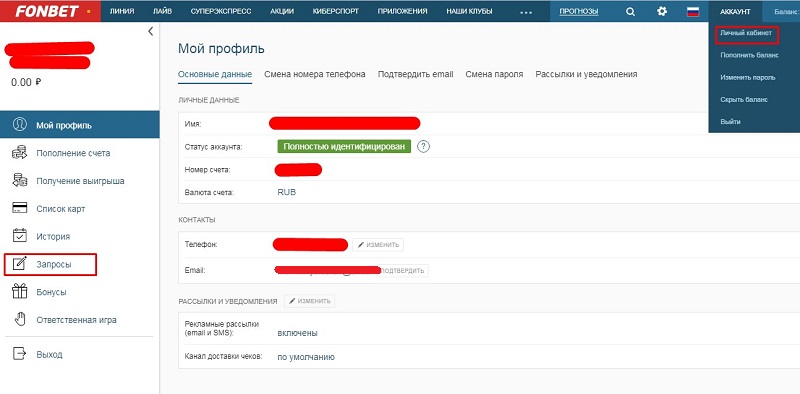
Task: Open the settings gear icon
Action: (662, 11)
